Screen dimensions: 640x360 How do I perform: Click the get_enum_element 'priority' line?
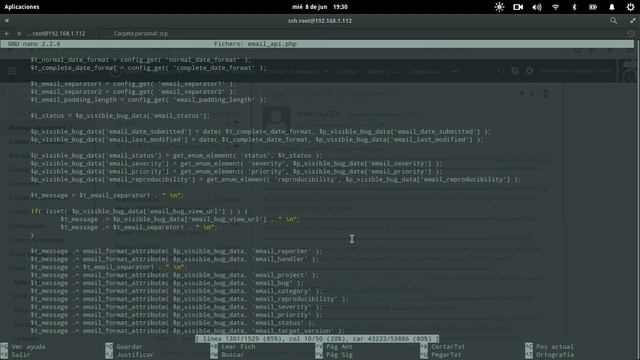click(x=236, y=171)
